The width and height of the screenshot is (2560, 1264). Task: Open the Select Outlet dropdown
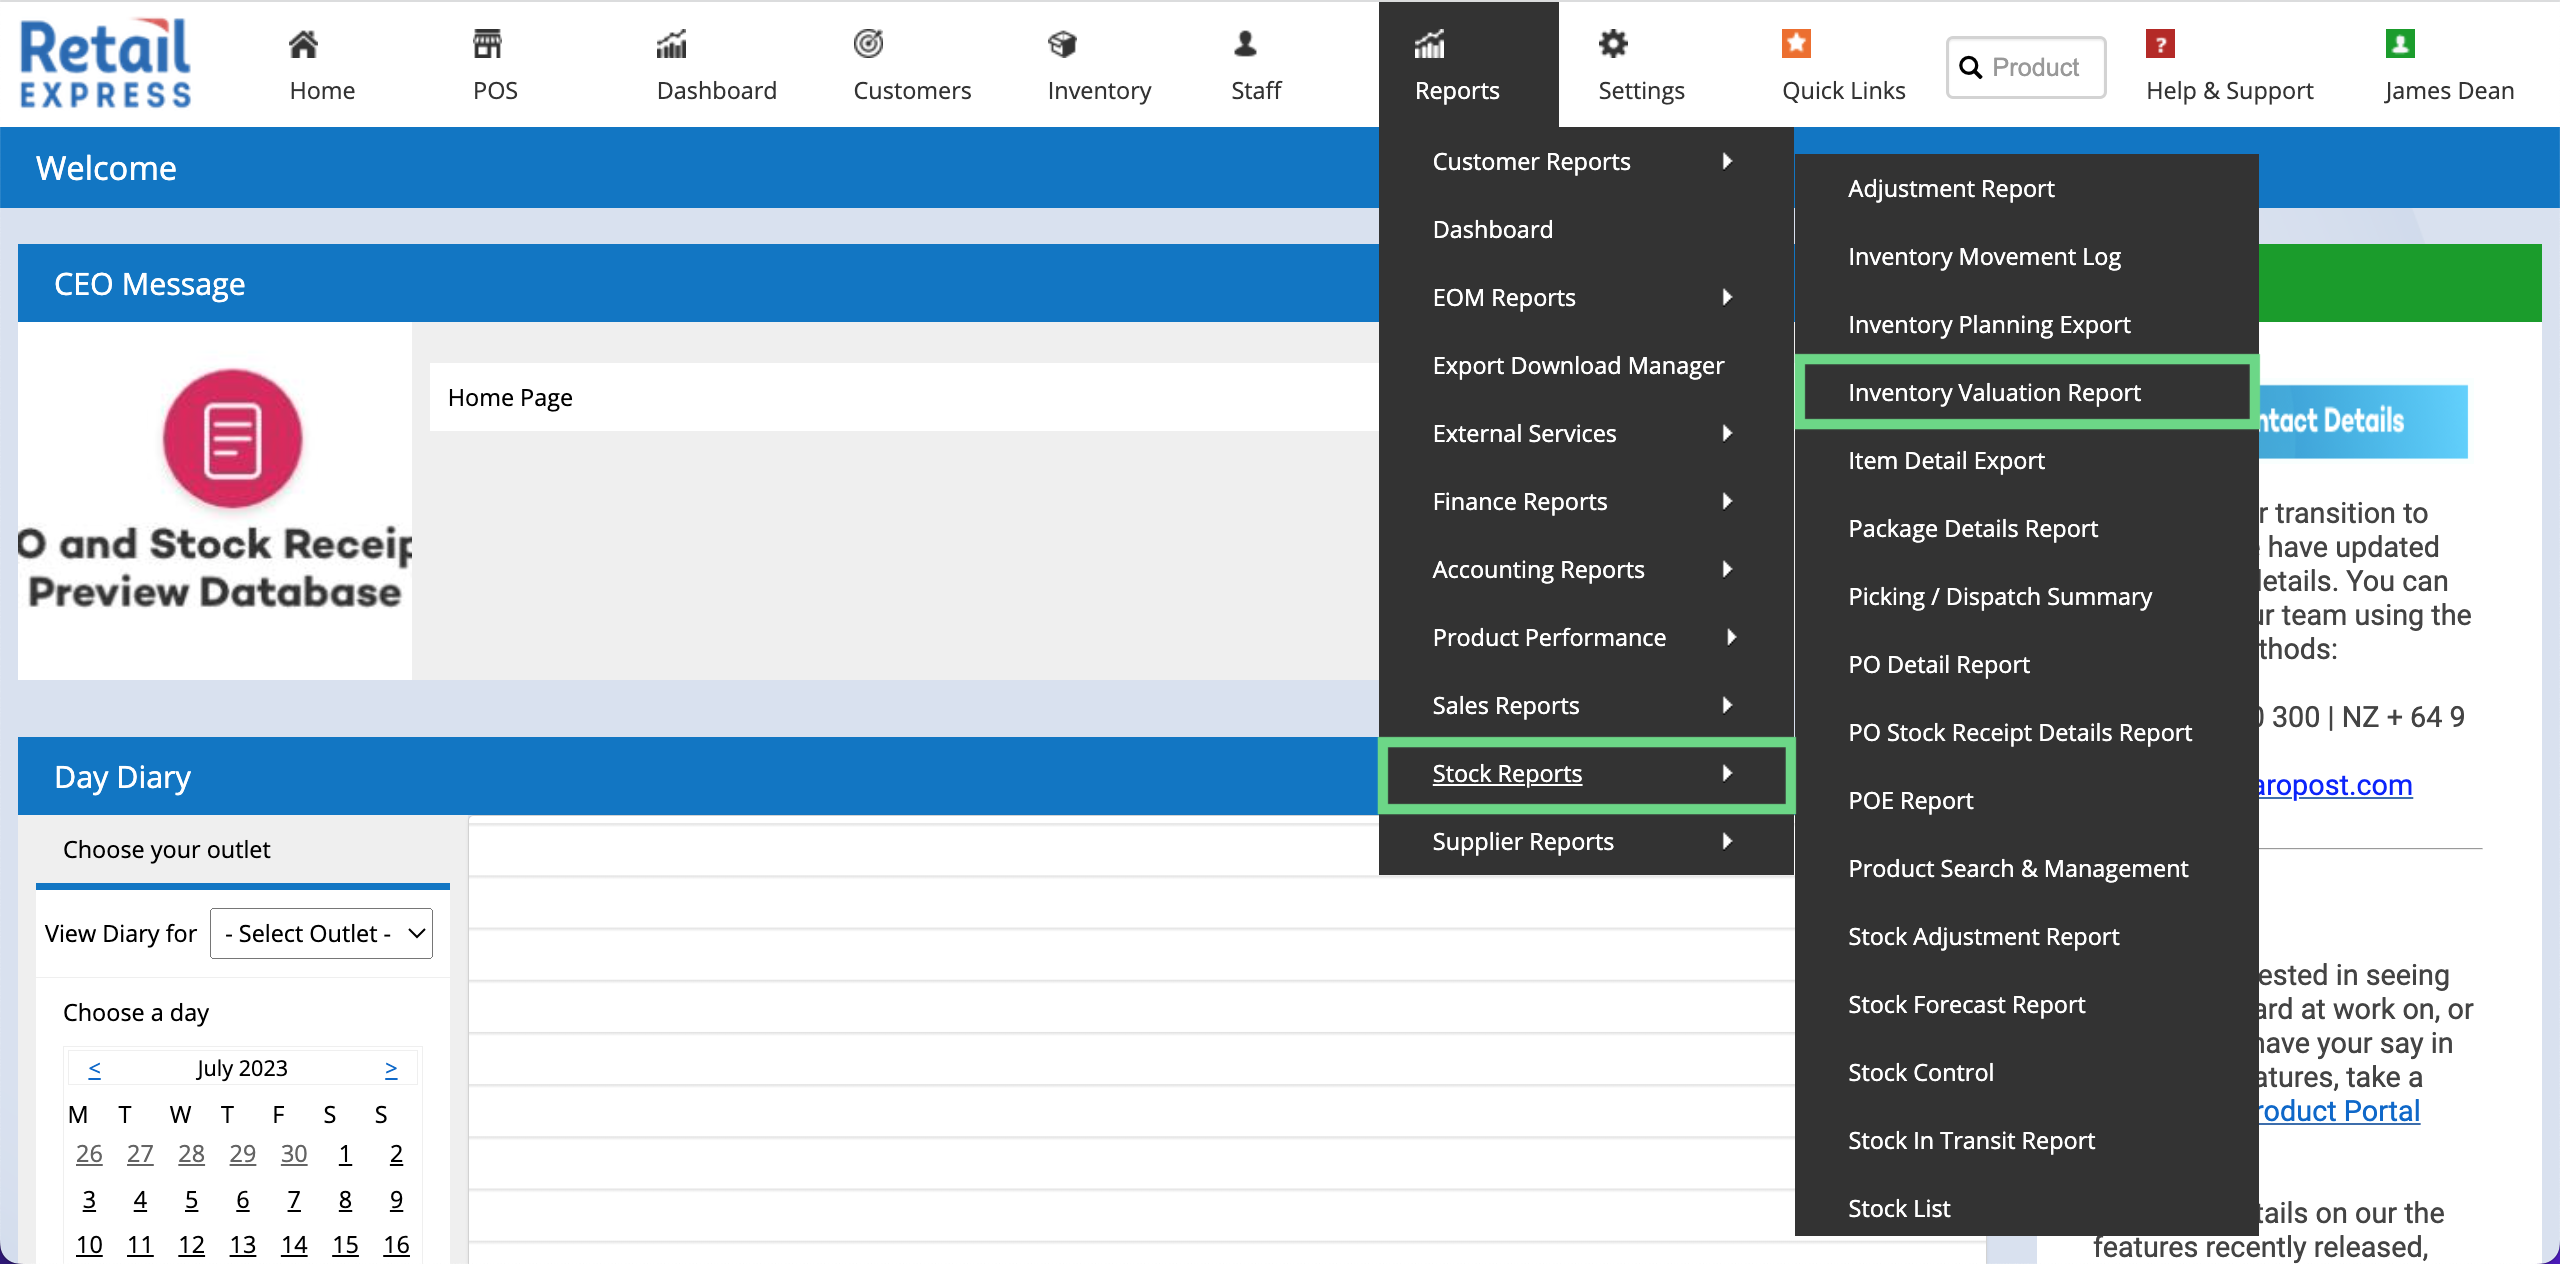321,933
